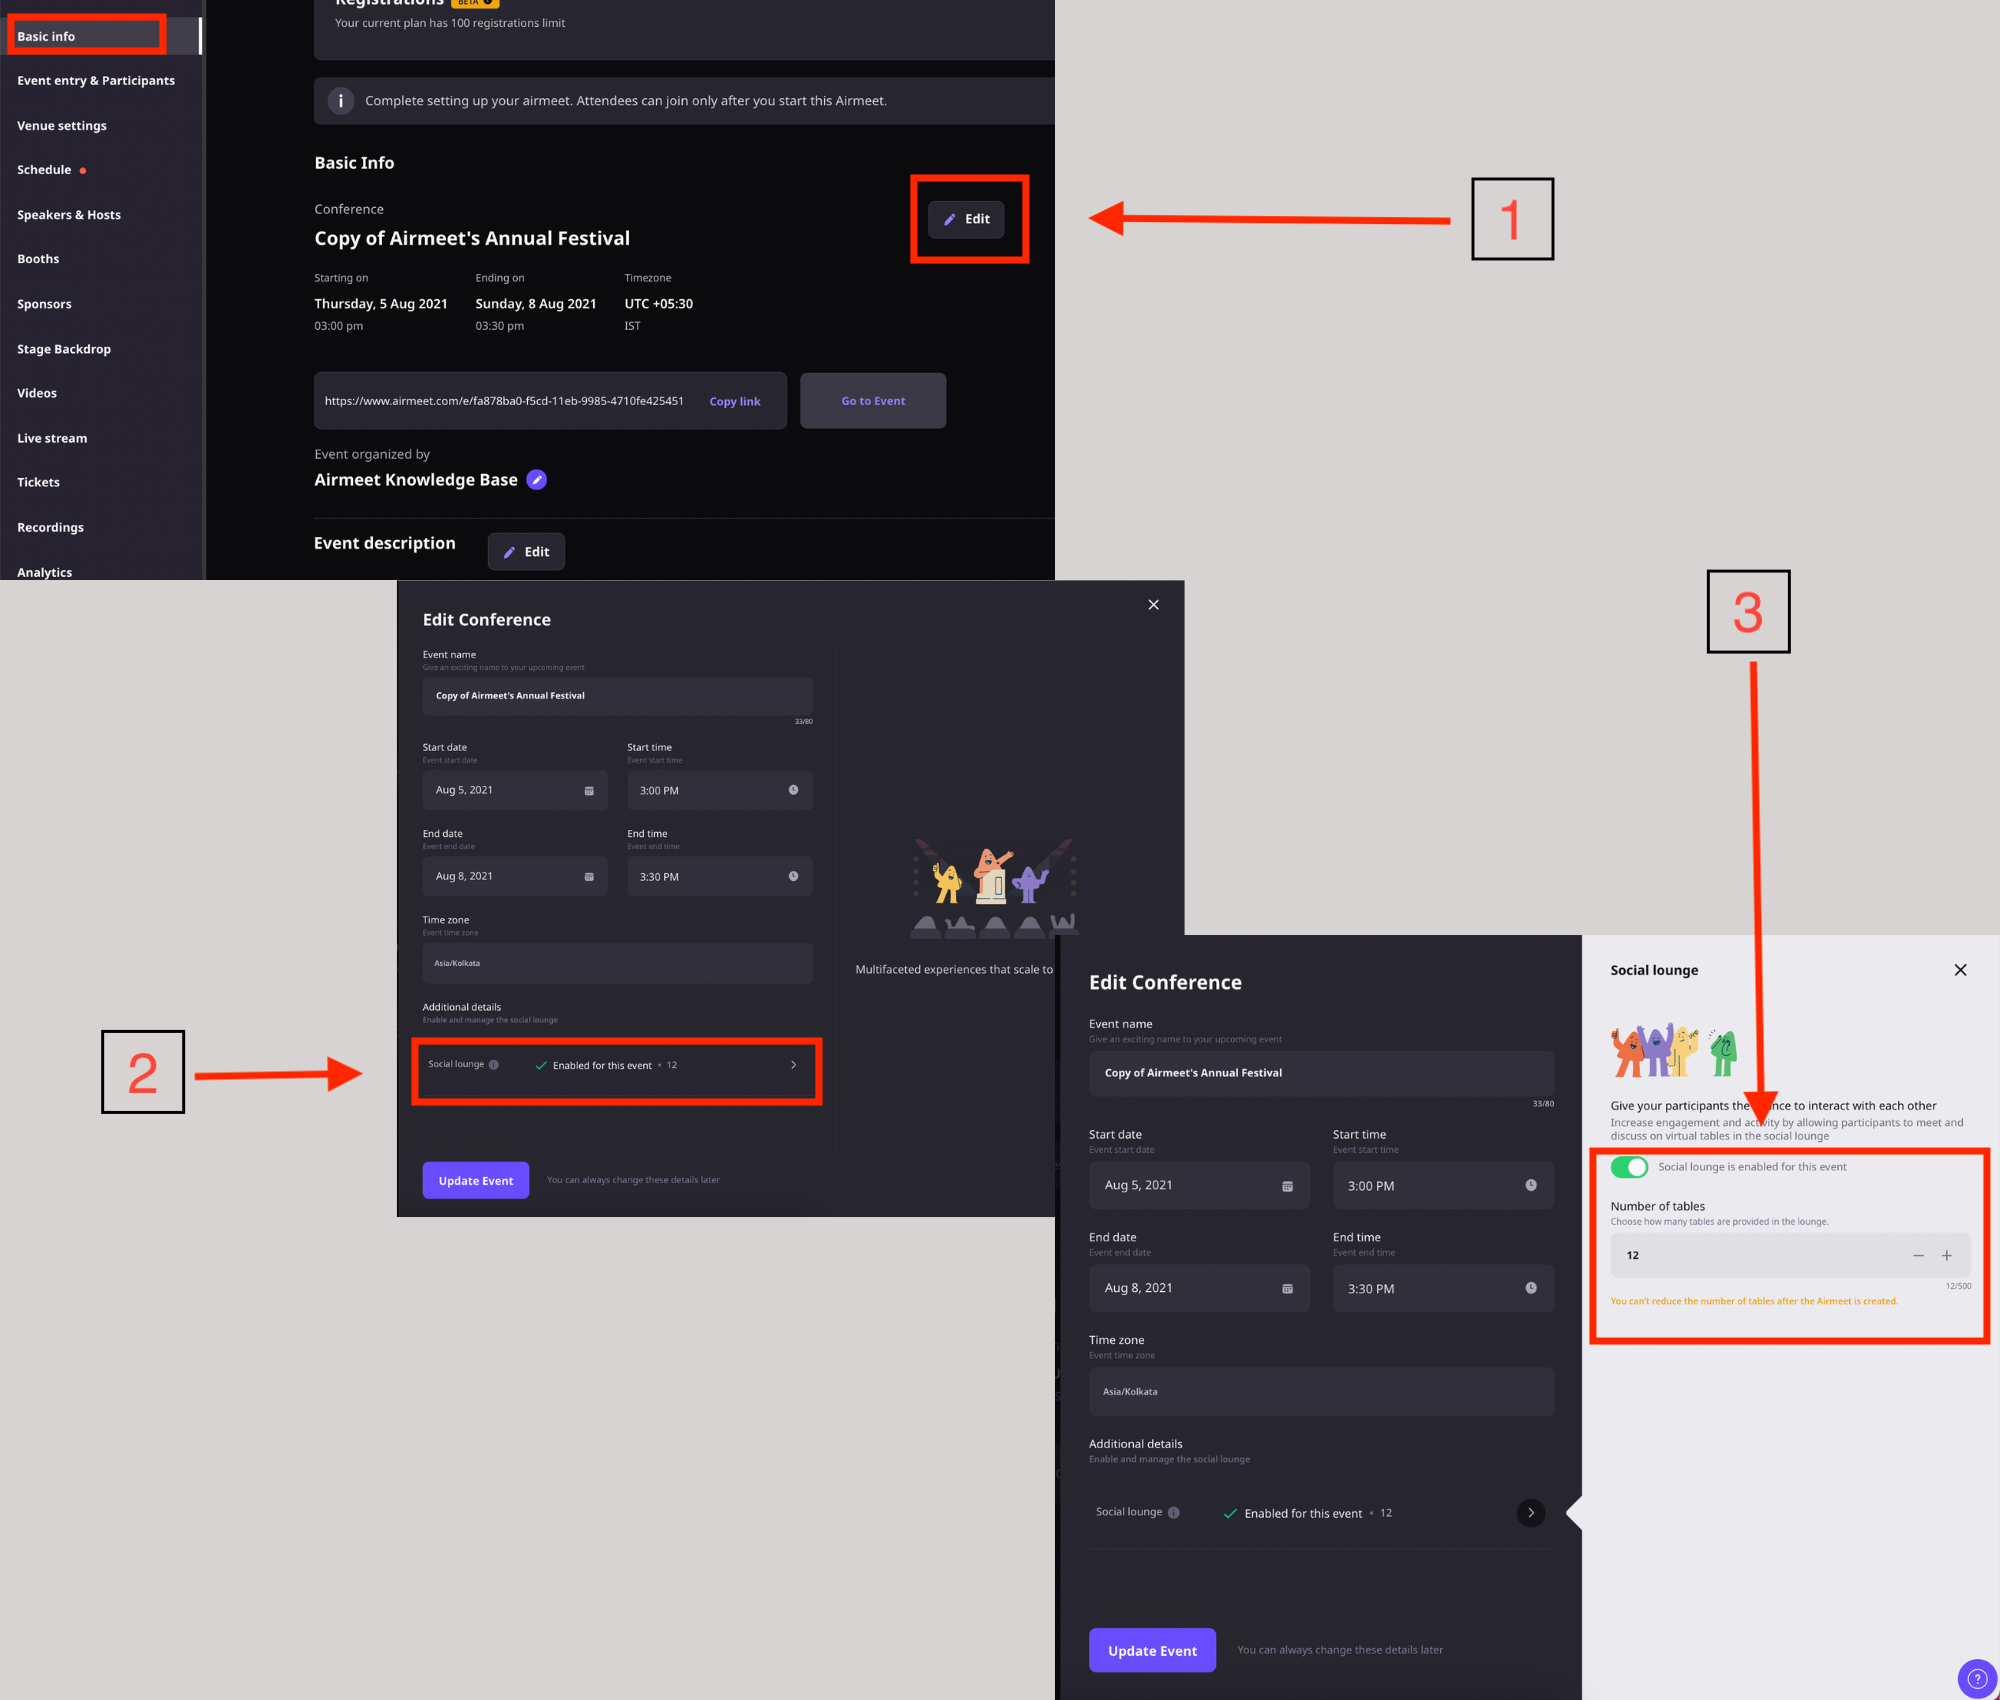
Task: Open Stage Backdrop settings
Action: click(64, 349)
